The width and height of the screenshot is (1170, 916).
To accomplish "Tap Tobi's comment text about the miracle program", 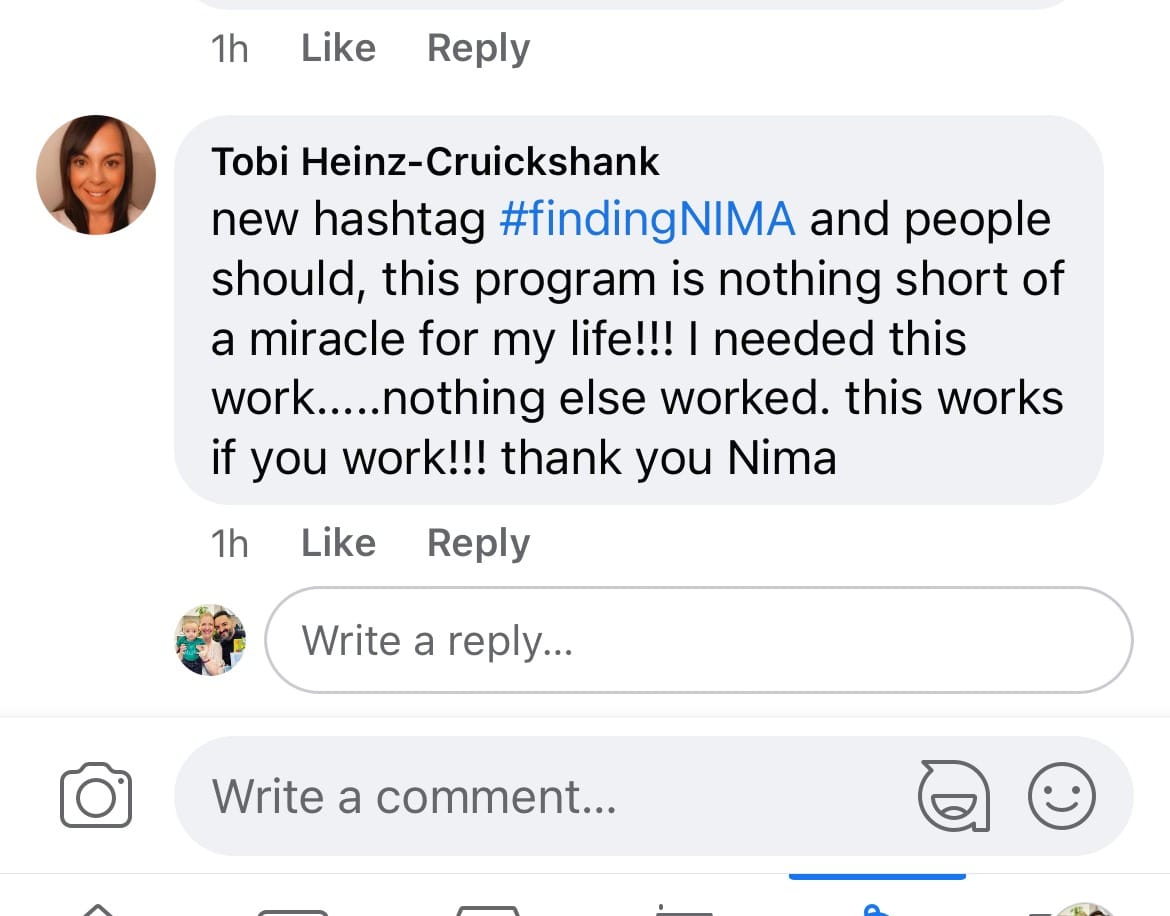I will [x=637, y=340].
